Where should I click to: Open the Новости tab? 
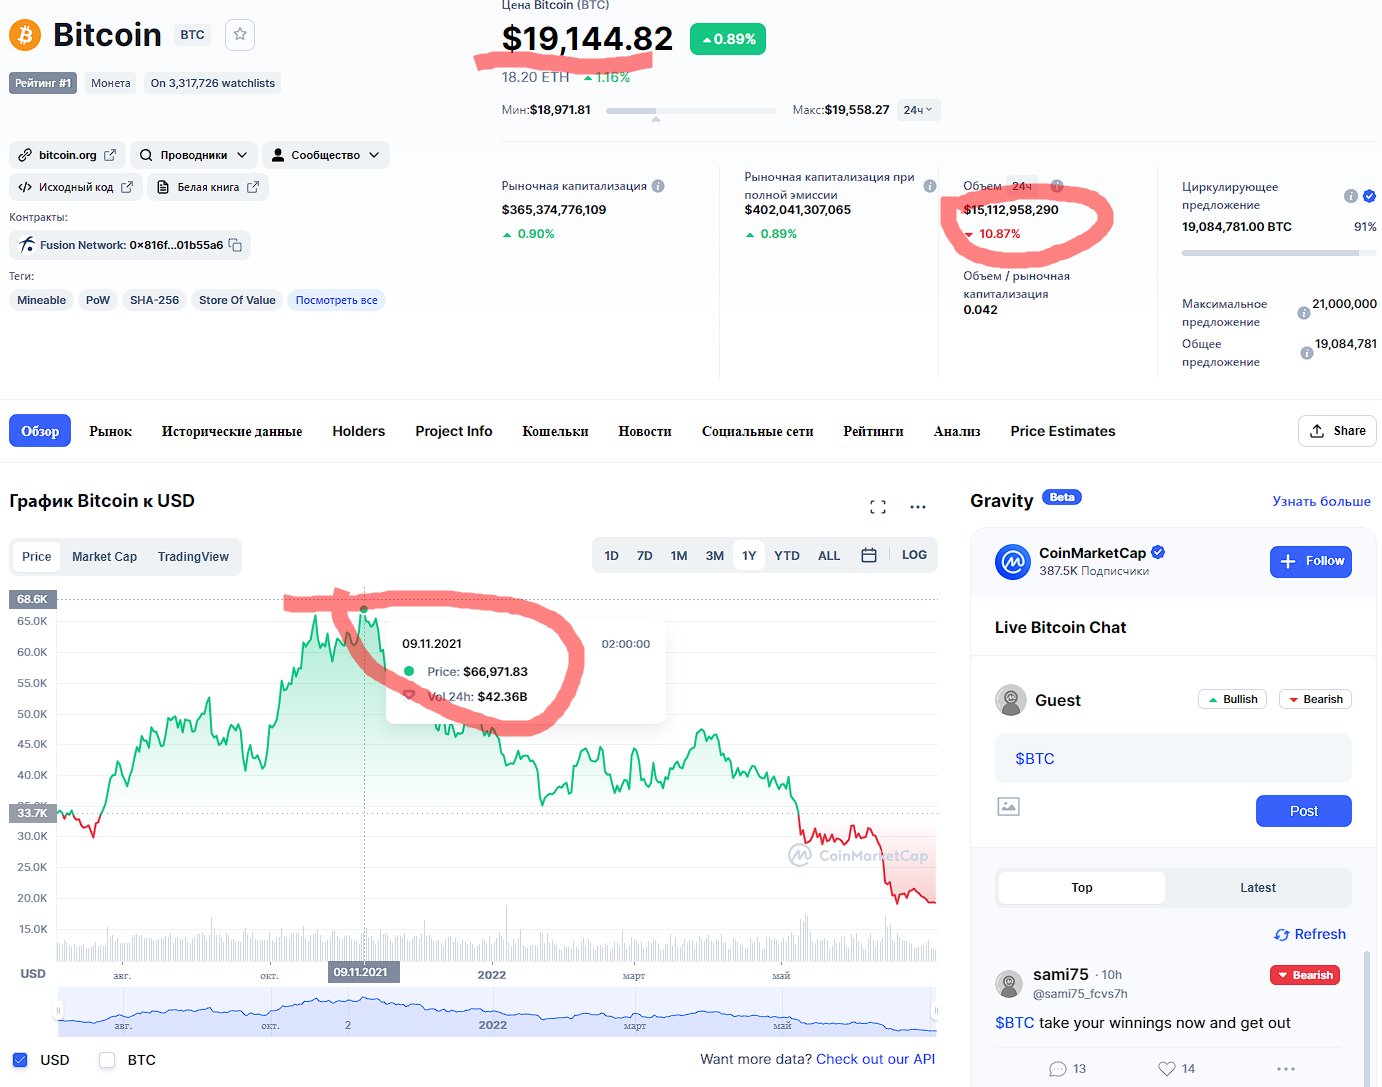[645, 431]
